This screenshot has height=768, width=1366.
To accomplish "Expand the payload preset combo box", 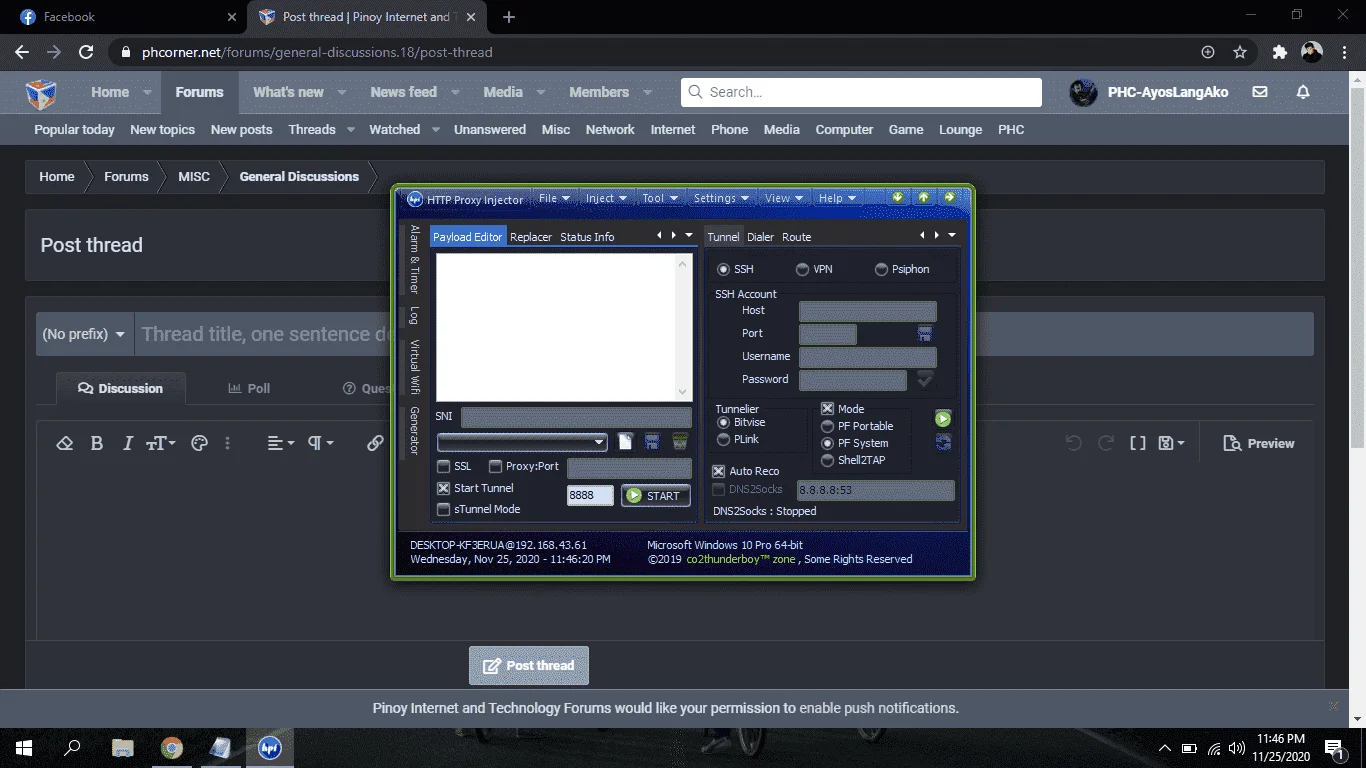I will point(600,442).
